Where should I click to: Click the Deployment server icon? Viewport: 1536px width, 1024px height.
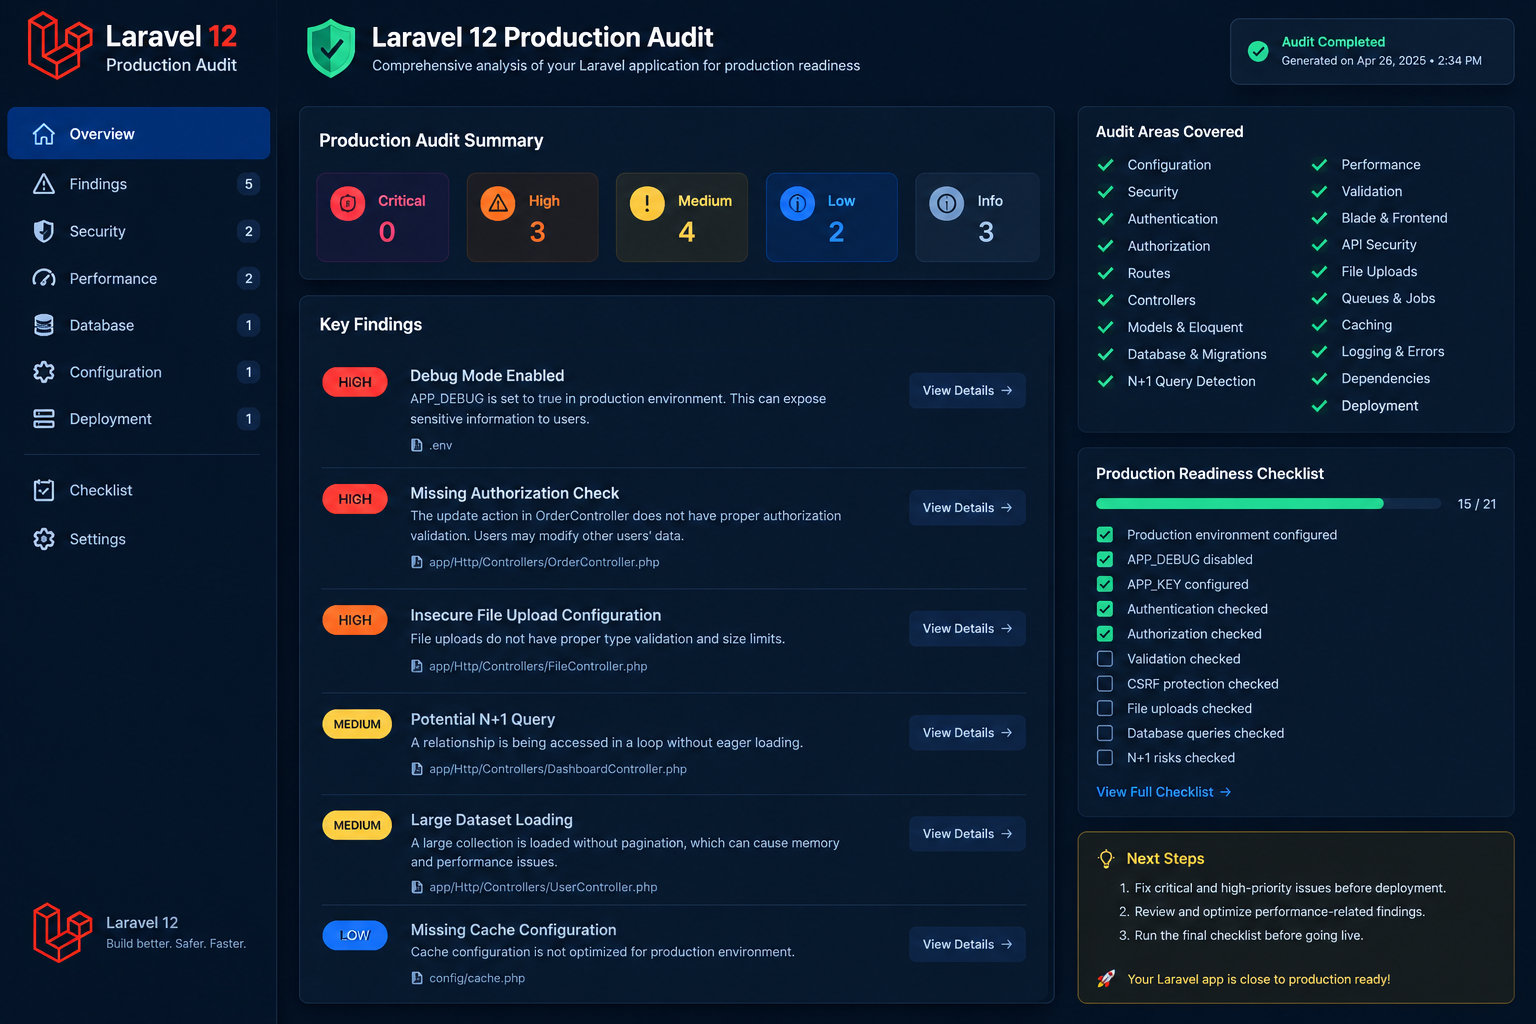pyautogui.click(x=44, y=419)
